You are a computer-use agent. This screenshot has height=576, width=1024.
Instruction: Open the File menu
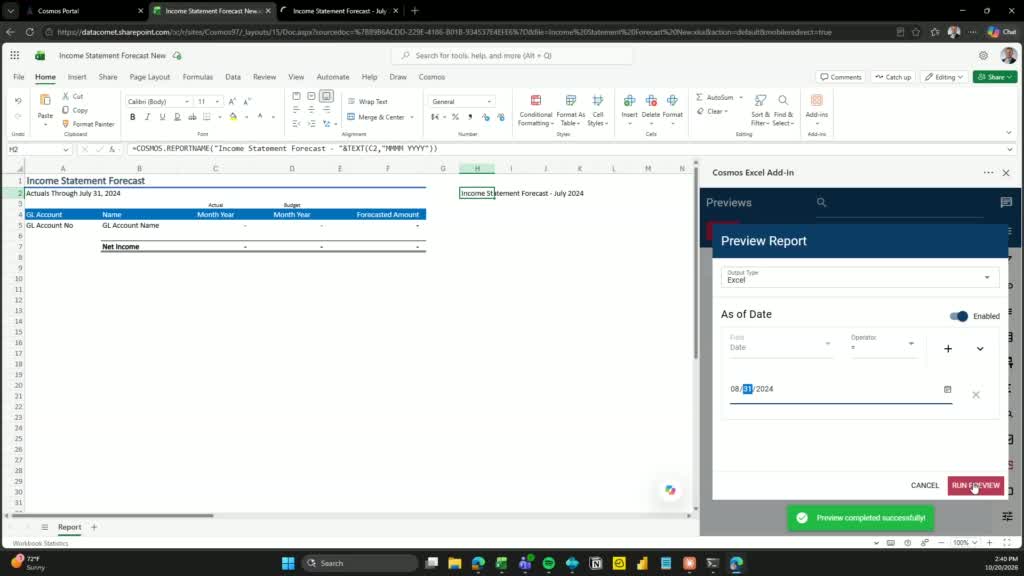18,77
